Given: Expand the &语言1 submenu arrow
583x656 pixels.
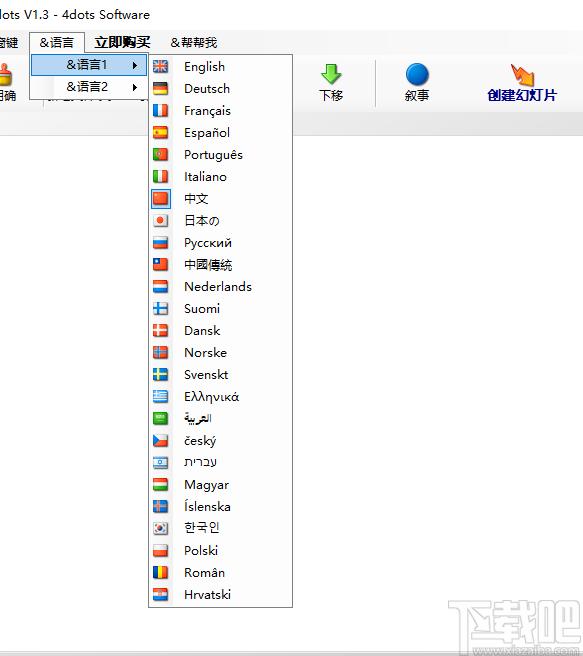Looking at the screenshot, I should coord(135,65).
